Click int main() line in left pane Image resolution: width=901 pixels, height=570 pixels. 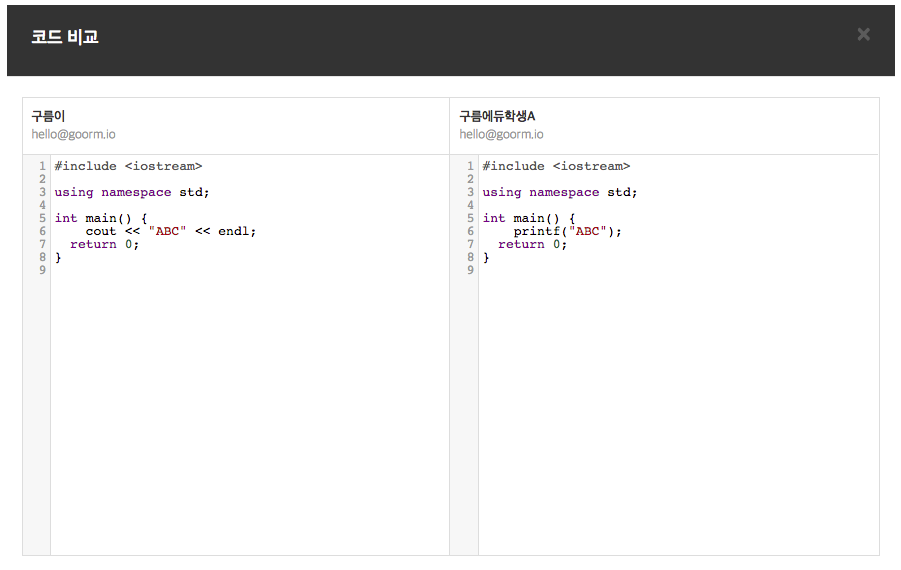click(101, 218)
